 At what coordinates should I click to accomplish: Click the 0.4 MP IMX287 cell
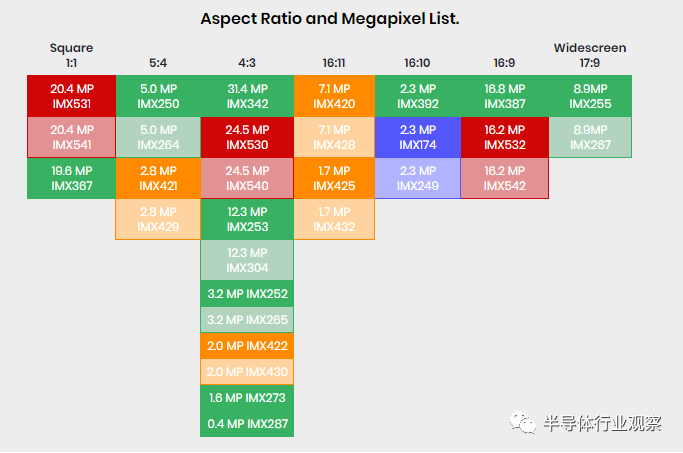pyautogui.click(x=247, y=424)
